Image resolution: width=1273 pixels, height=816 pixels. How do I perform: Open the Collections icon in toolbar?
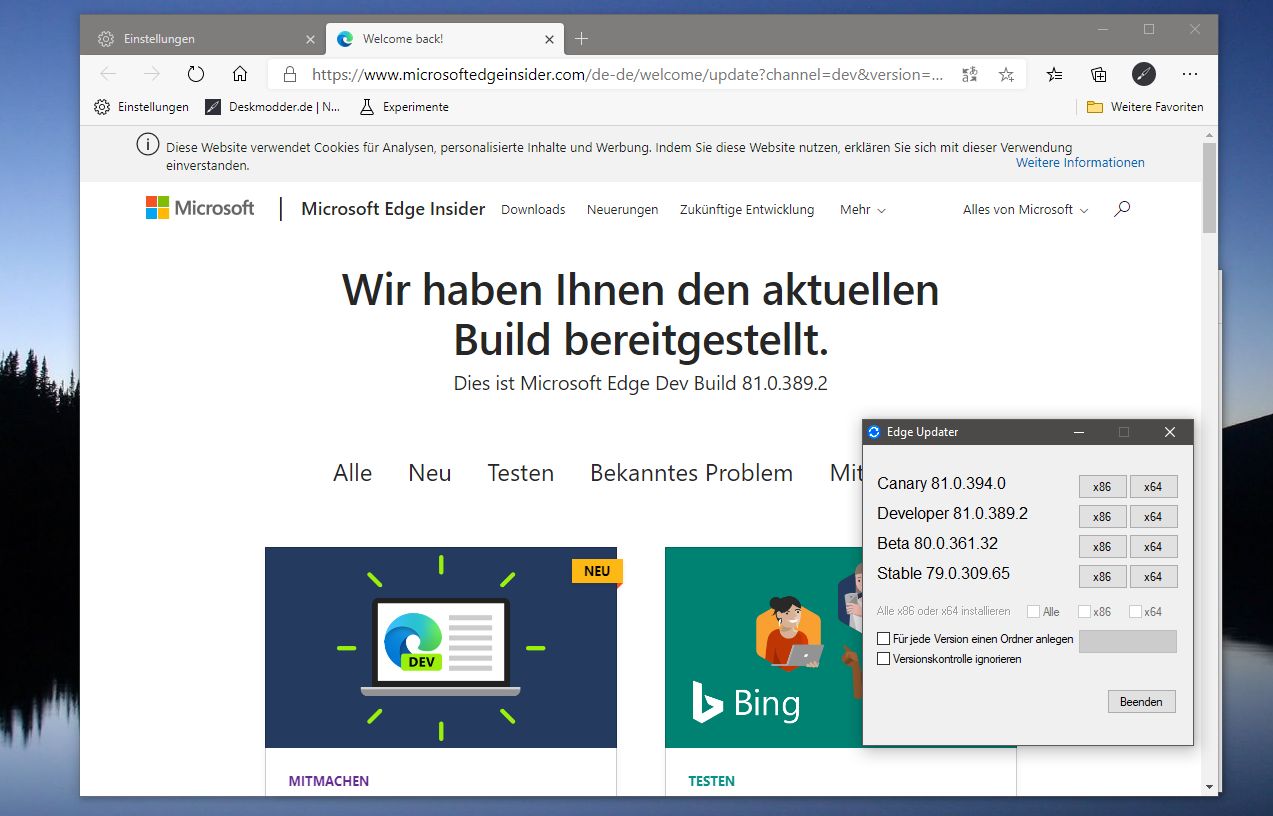pyautogui.click(x=1099, y=74)
